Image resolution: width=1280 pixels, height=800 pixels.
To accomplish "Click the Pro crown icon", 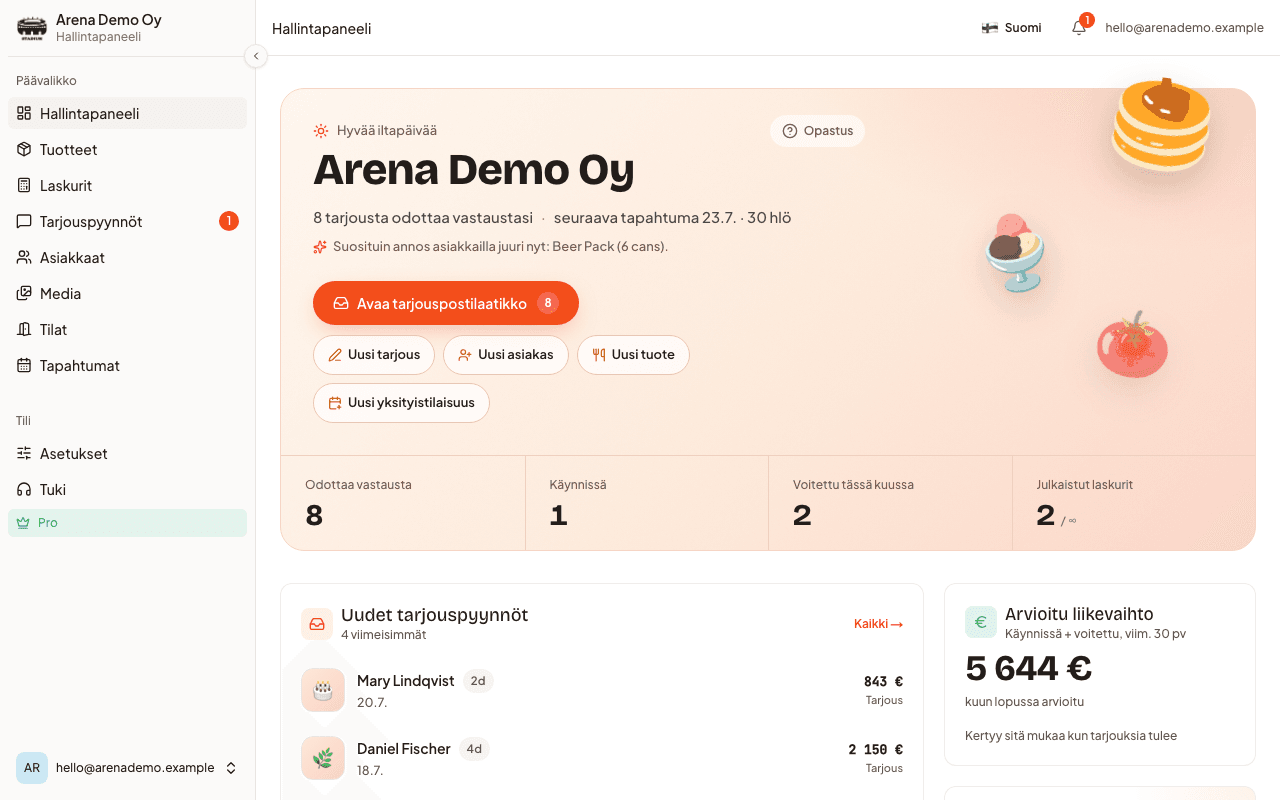I will pos(24,522).
